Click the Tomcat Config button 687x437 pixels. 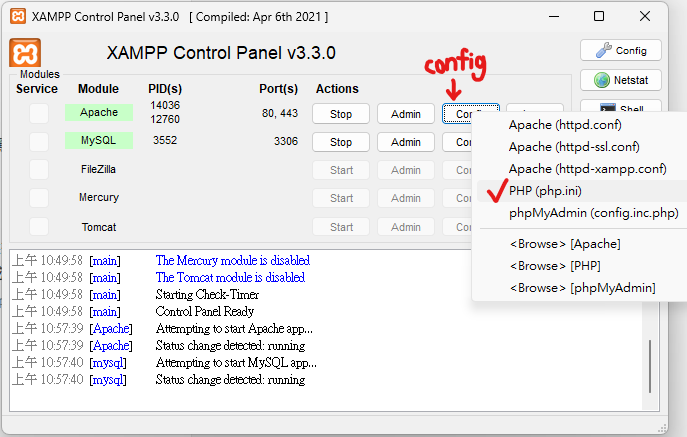(x=457, y=227)
